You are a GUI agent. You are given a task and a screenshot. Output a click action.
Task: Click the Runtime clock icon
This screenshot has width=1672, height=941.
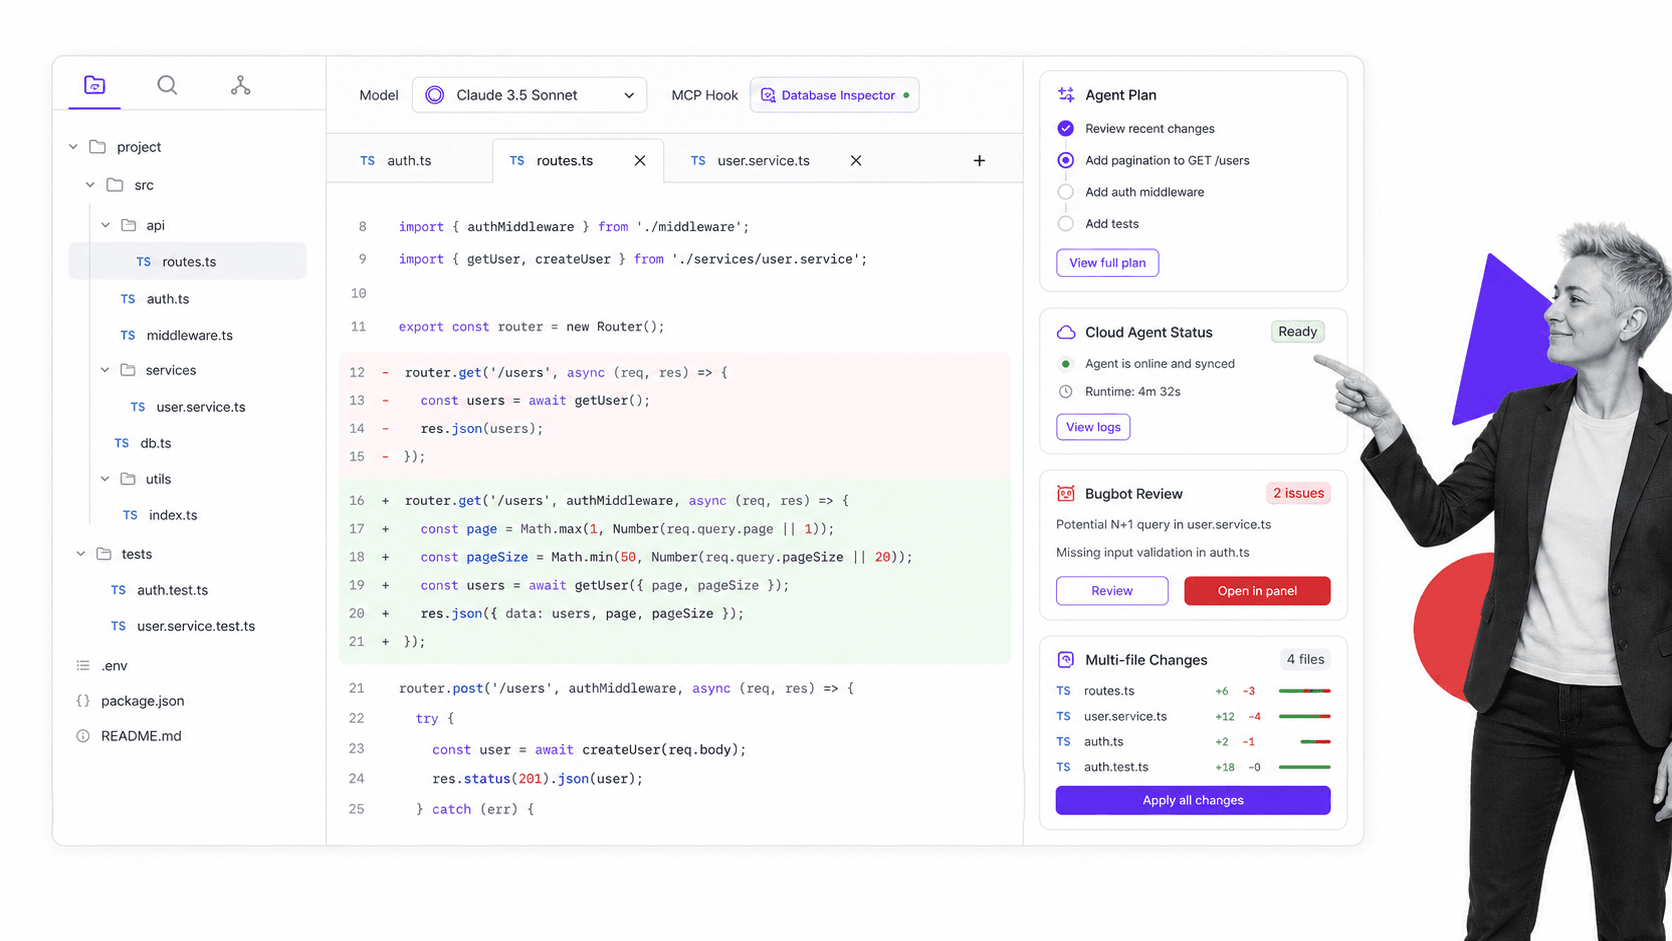1066,392
